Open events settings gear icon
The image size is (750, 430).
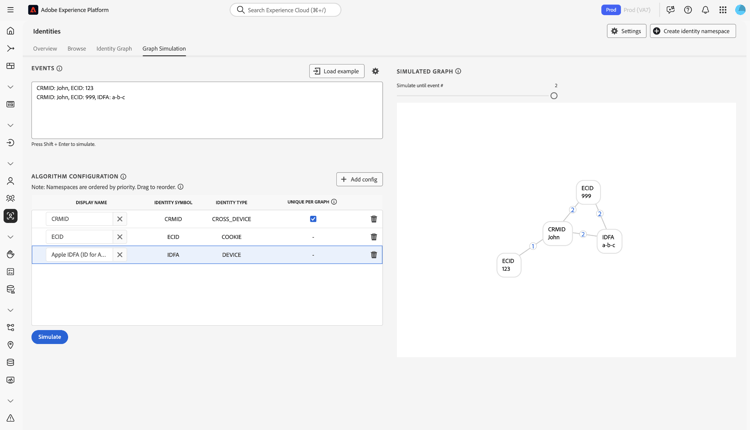coord(376,71)
